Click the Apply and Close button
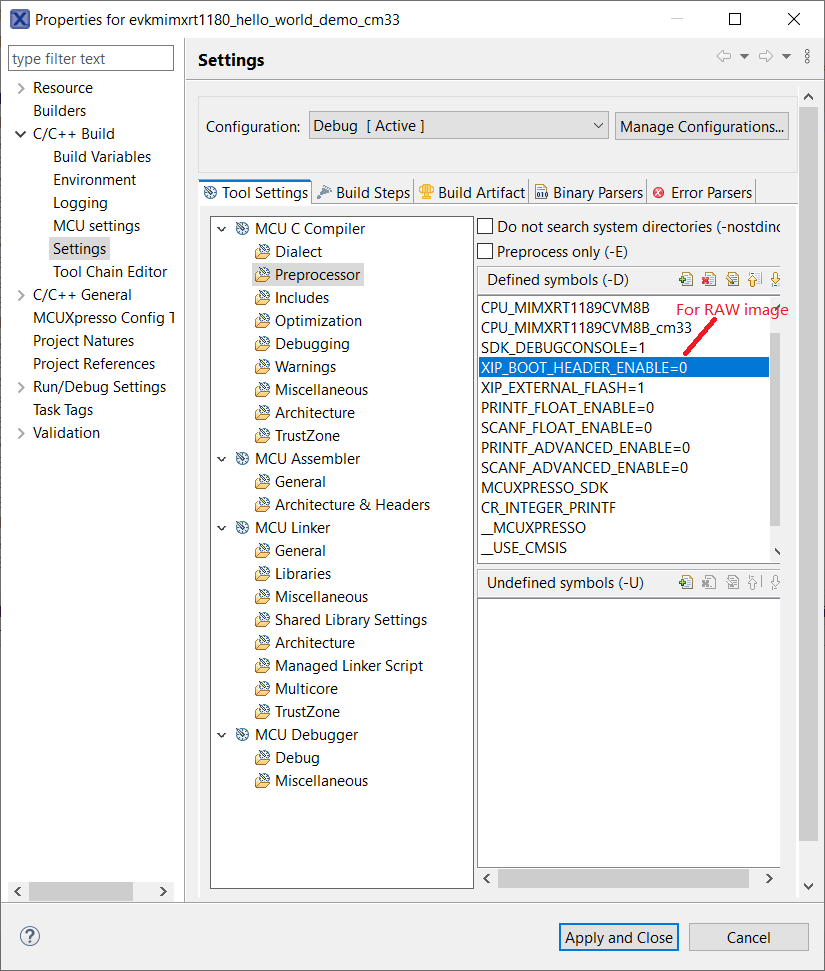Viewport: 825px width, 971px height. tap(619, 937)
